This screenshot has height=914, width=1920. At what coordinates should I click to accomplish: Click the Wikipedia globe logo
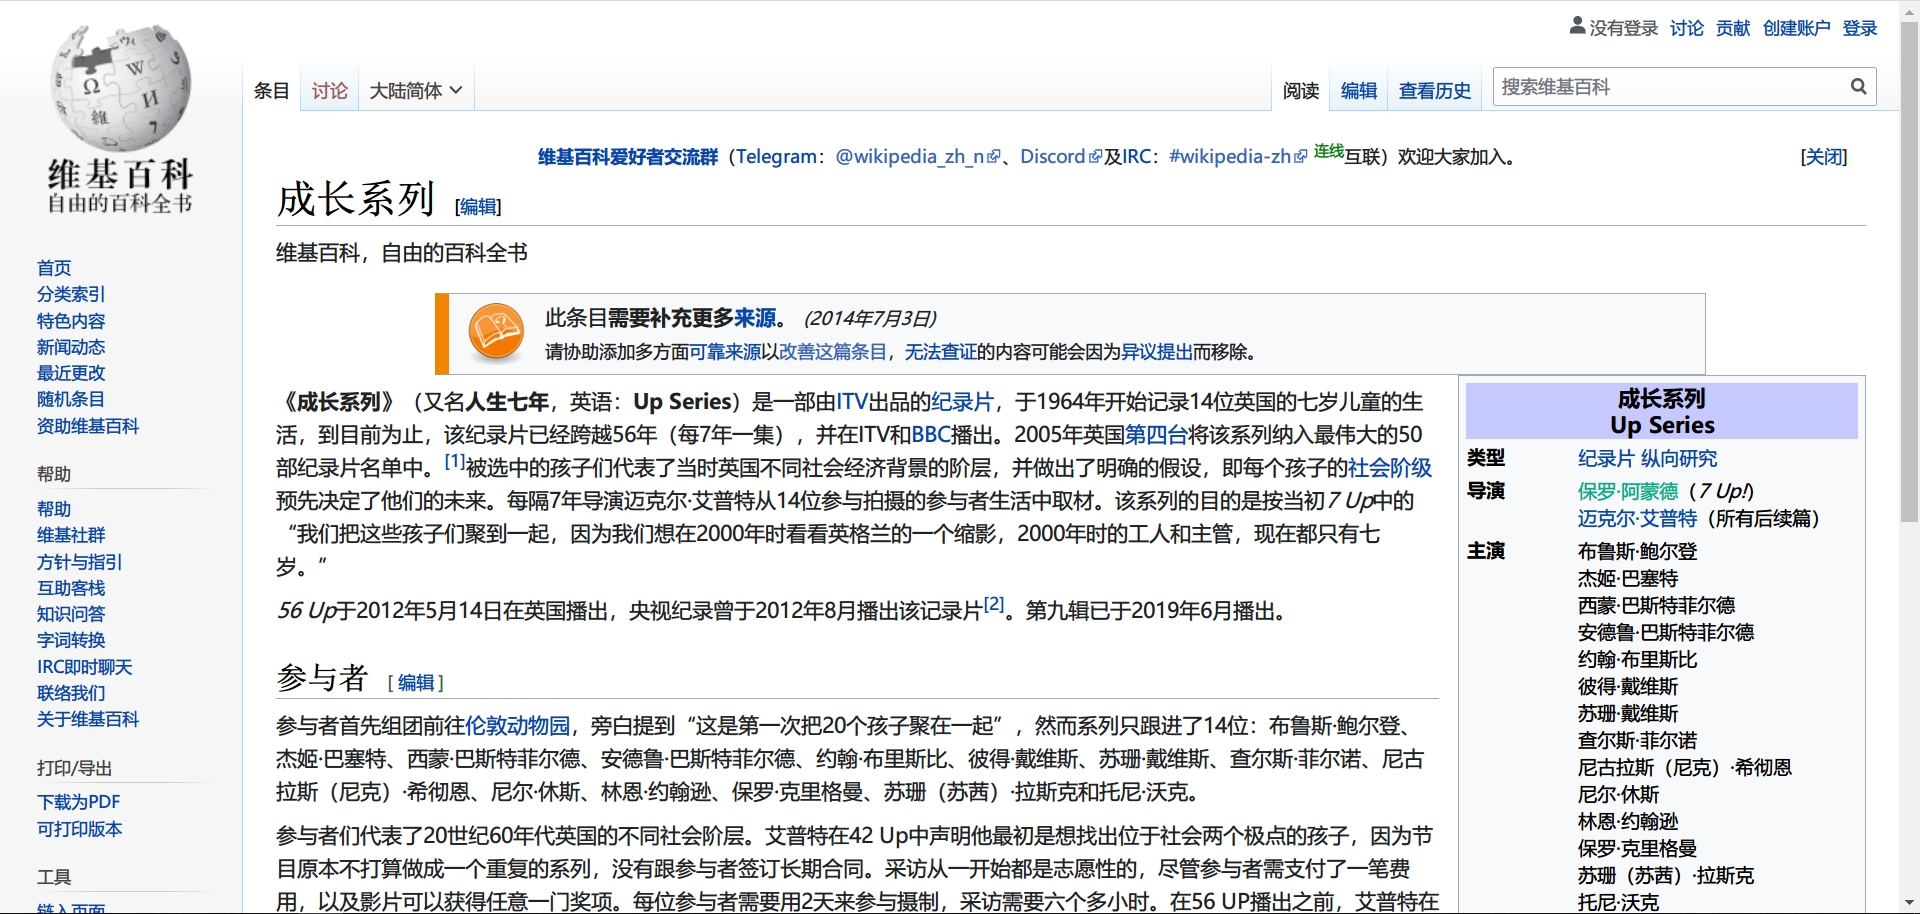tap(120, 88)
